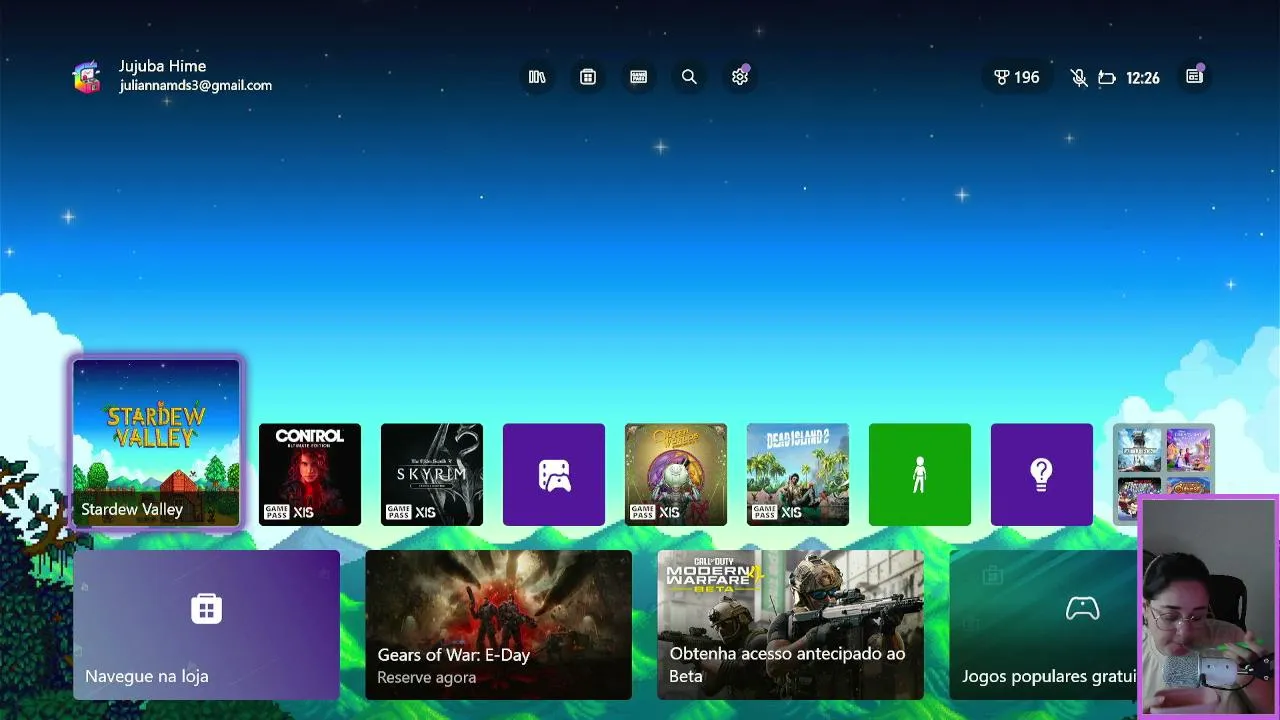Open the notifications news icon
The width and height of the screenshot is (1280, 720).
tap(1194, 77)
